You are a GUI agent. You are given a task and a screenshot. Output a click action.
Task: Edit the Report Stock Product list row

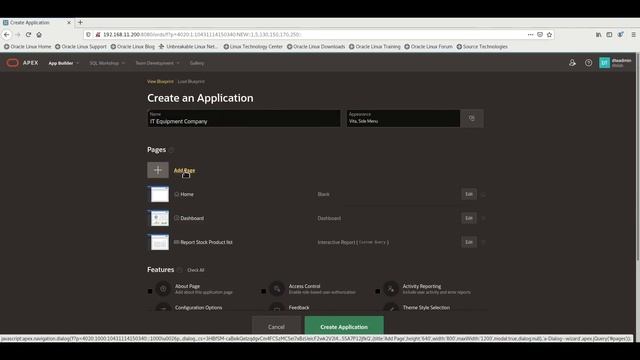[x=469, y=242]
